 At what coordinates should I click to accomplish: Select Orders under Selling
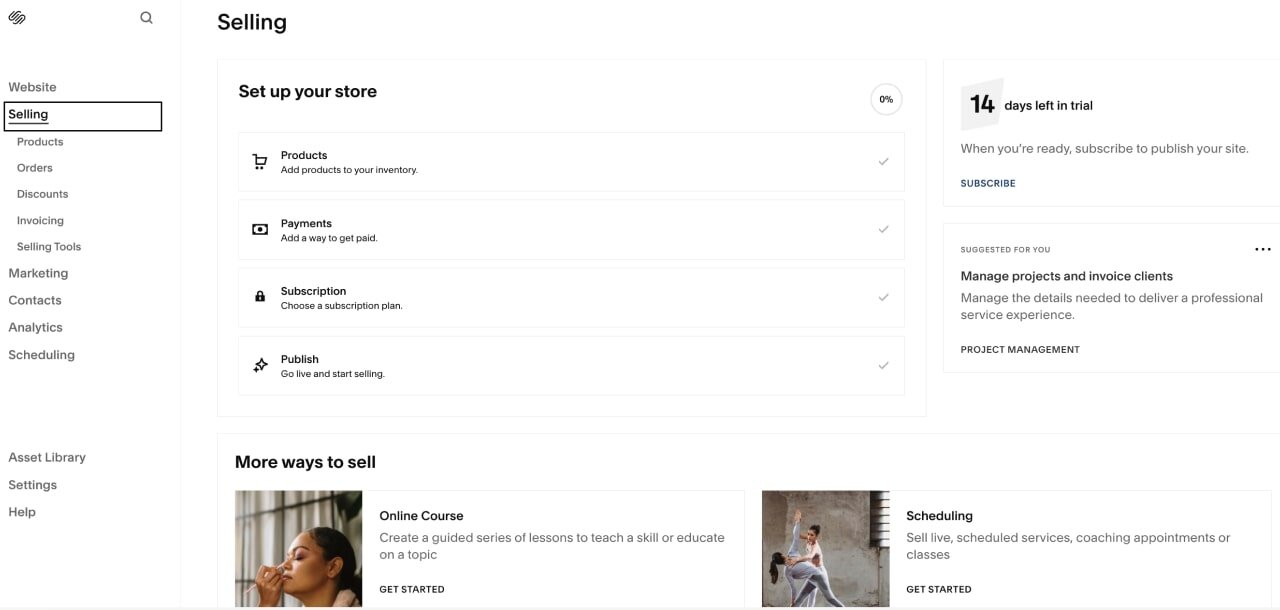click(x=35, y=168)
